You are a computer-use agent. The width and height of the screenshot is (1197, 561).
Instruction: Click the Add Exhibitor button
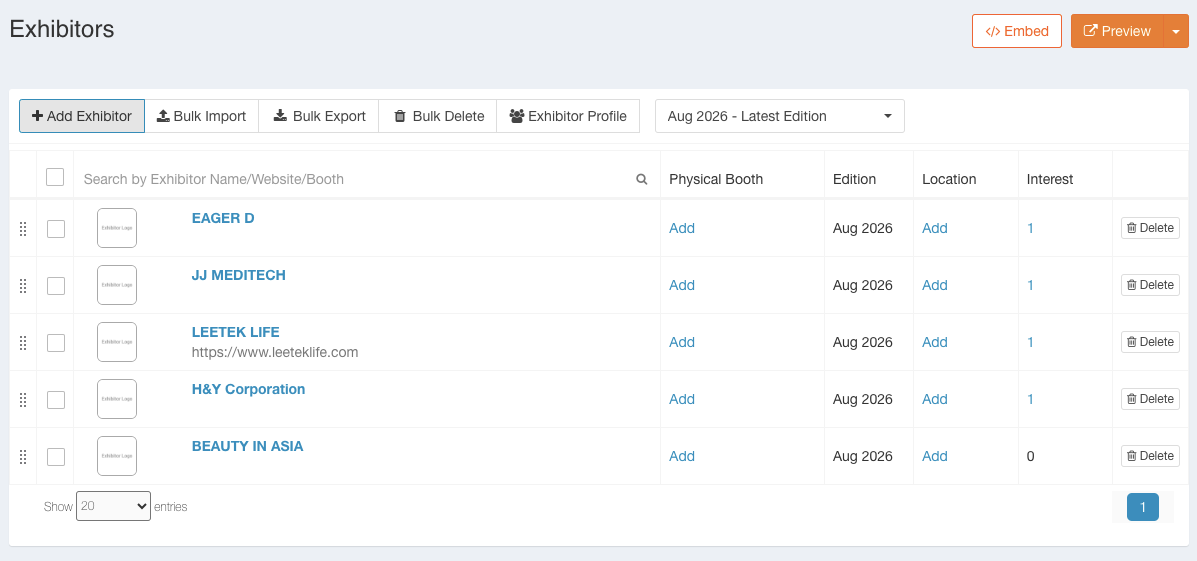coord(82,116)
